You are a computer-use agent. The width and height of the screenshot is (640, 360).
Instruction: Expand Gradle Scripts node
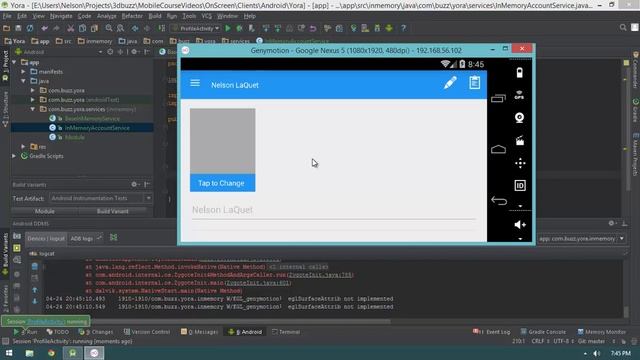pyautogui.click(x=15, y=156)
